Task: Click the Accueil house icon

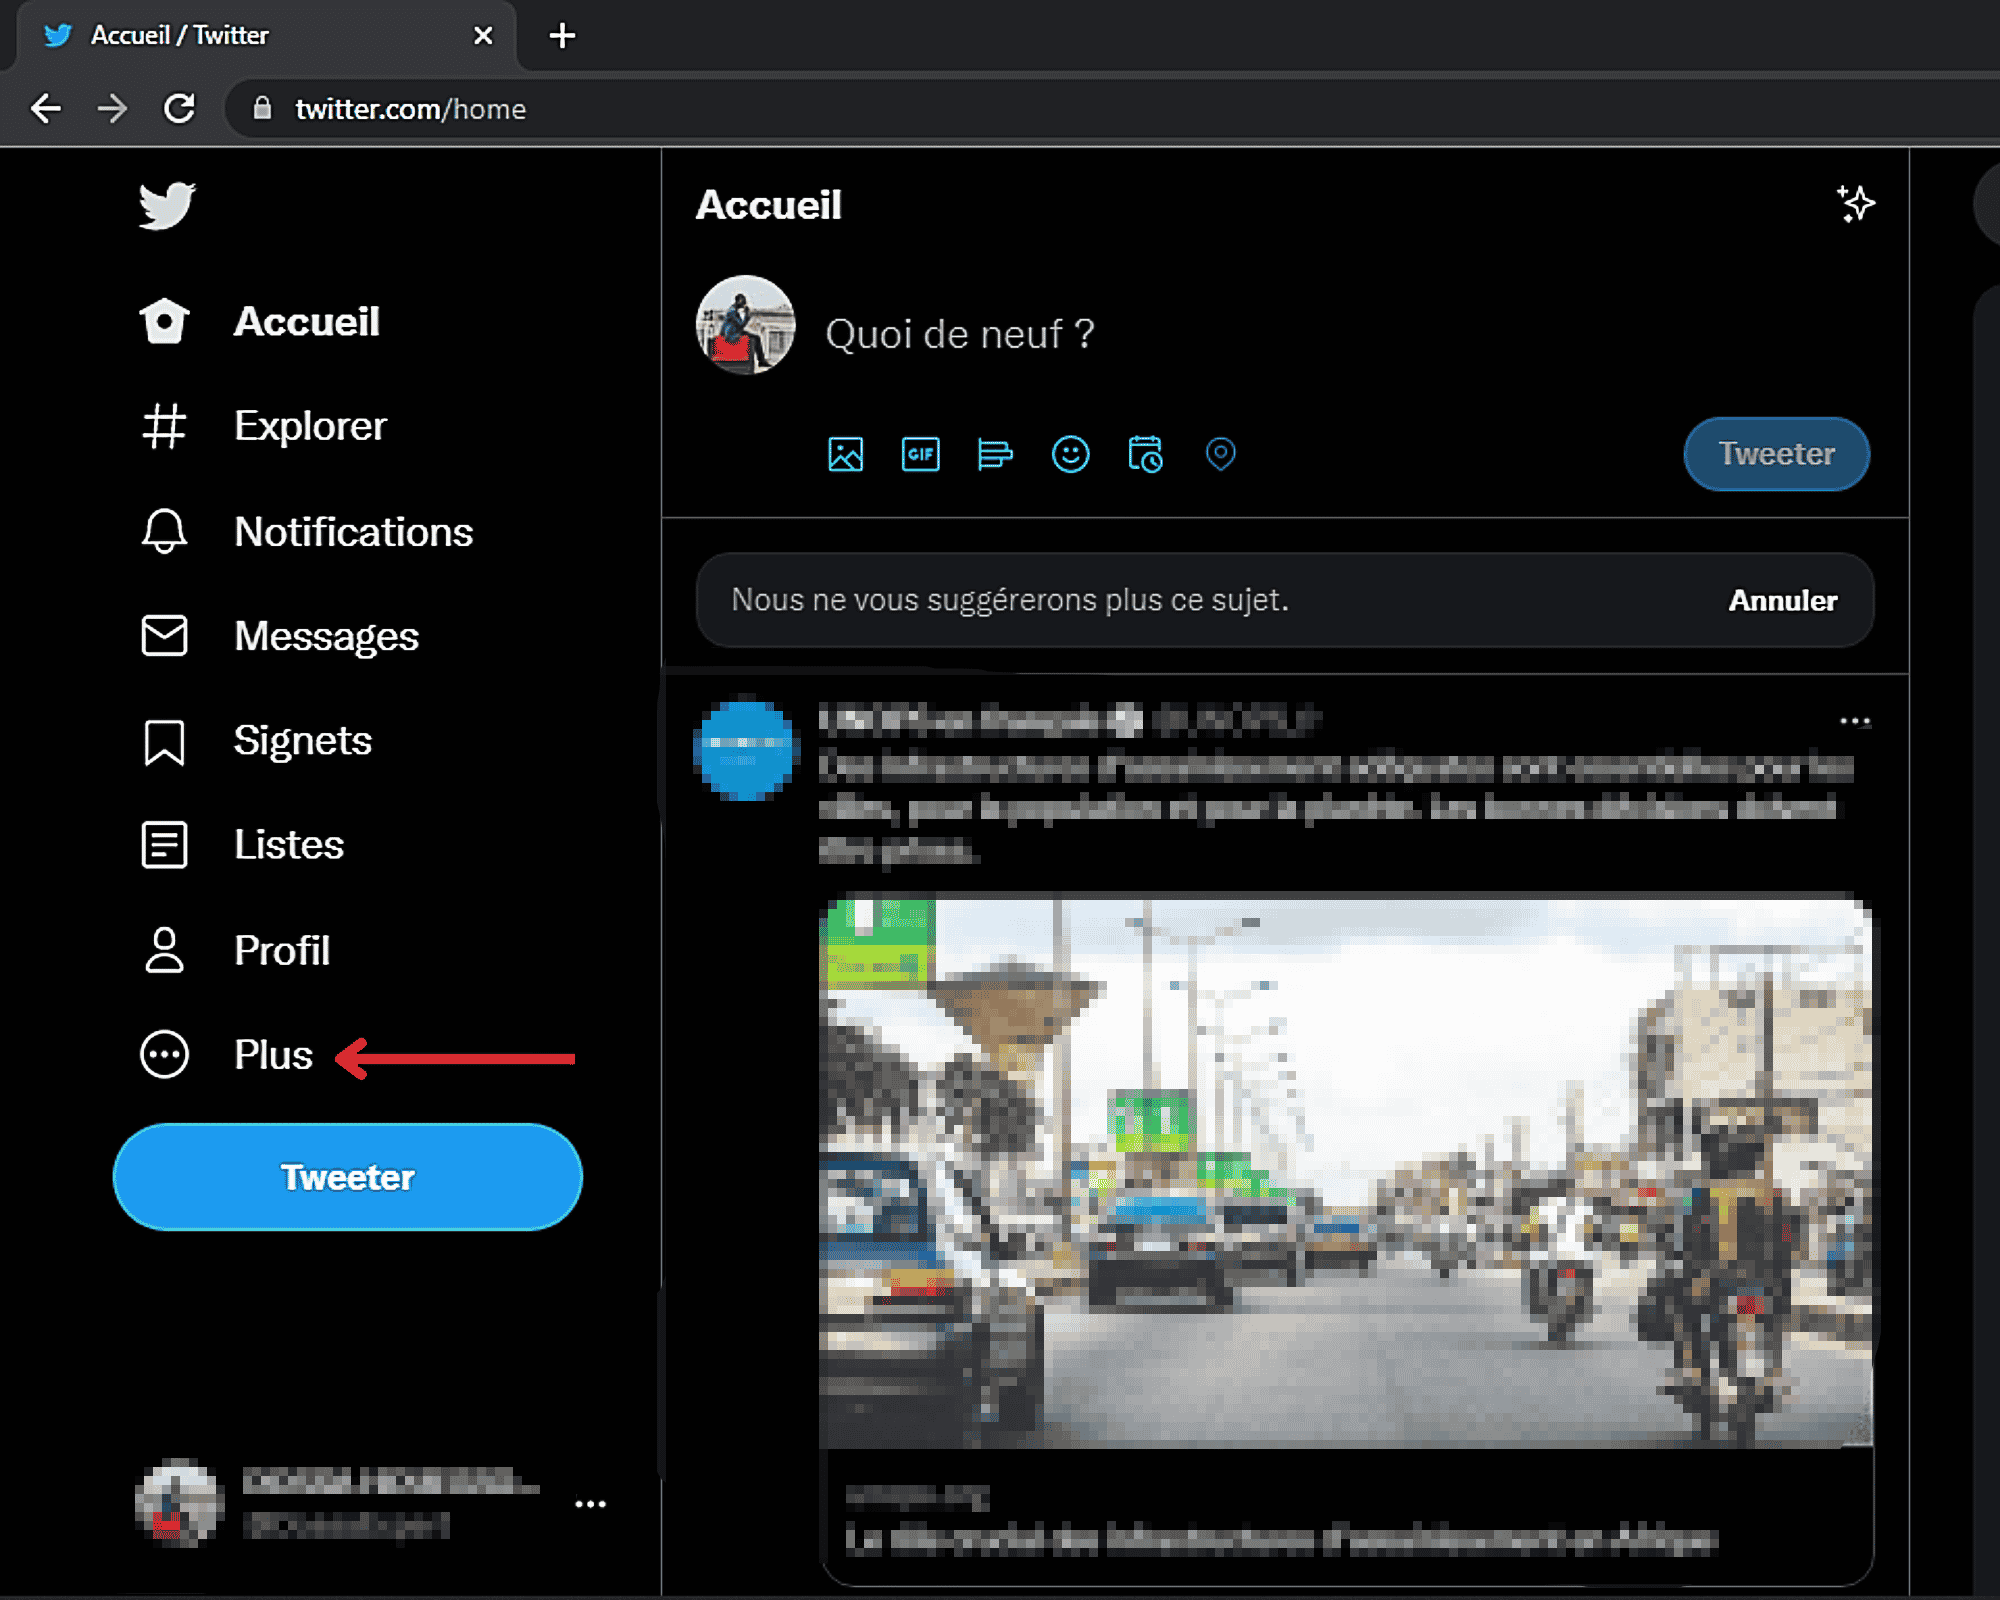Action: pyautogui.click(x=165, y=322)
